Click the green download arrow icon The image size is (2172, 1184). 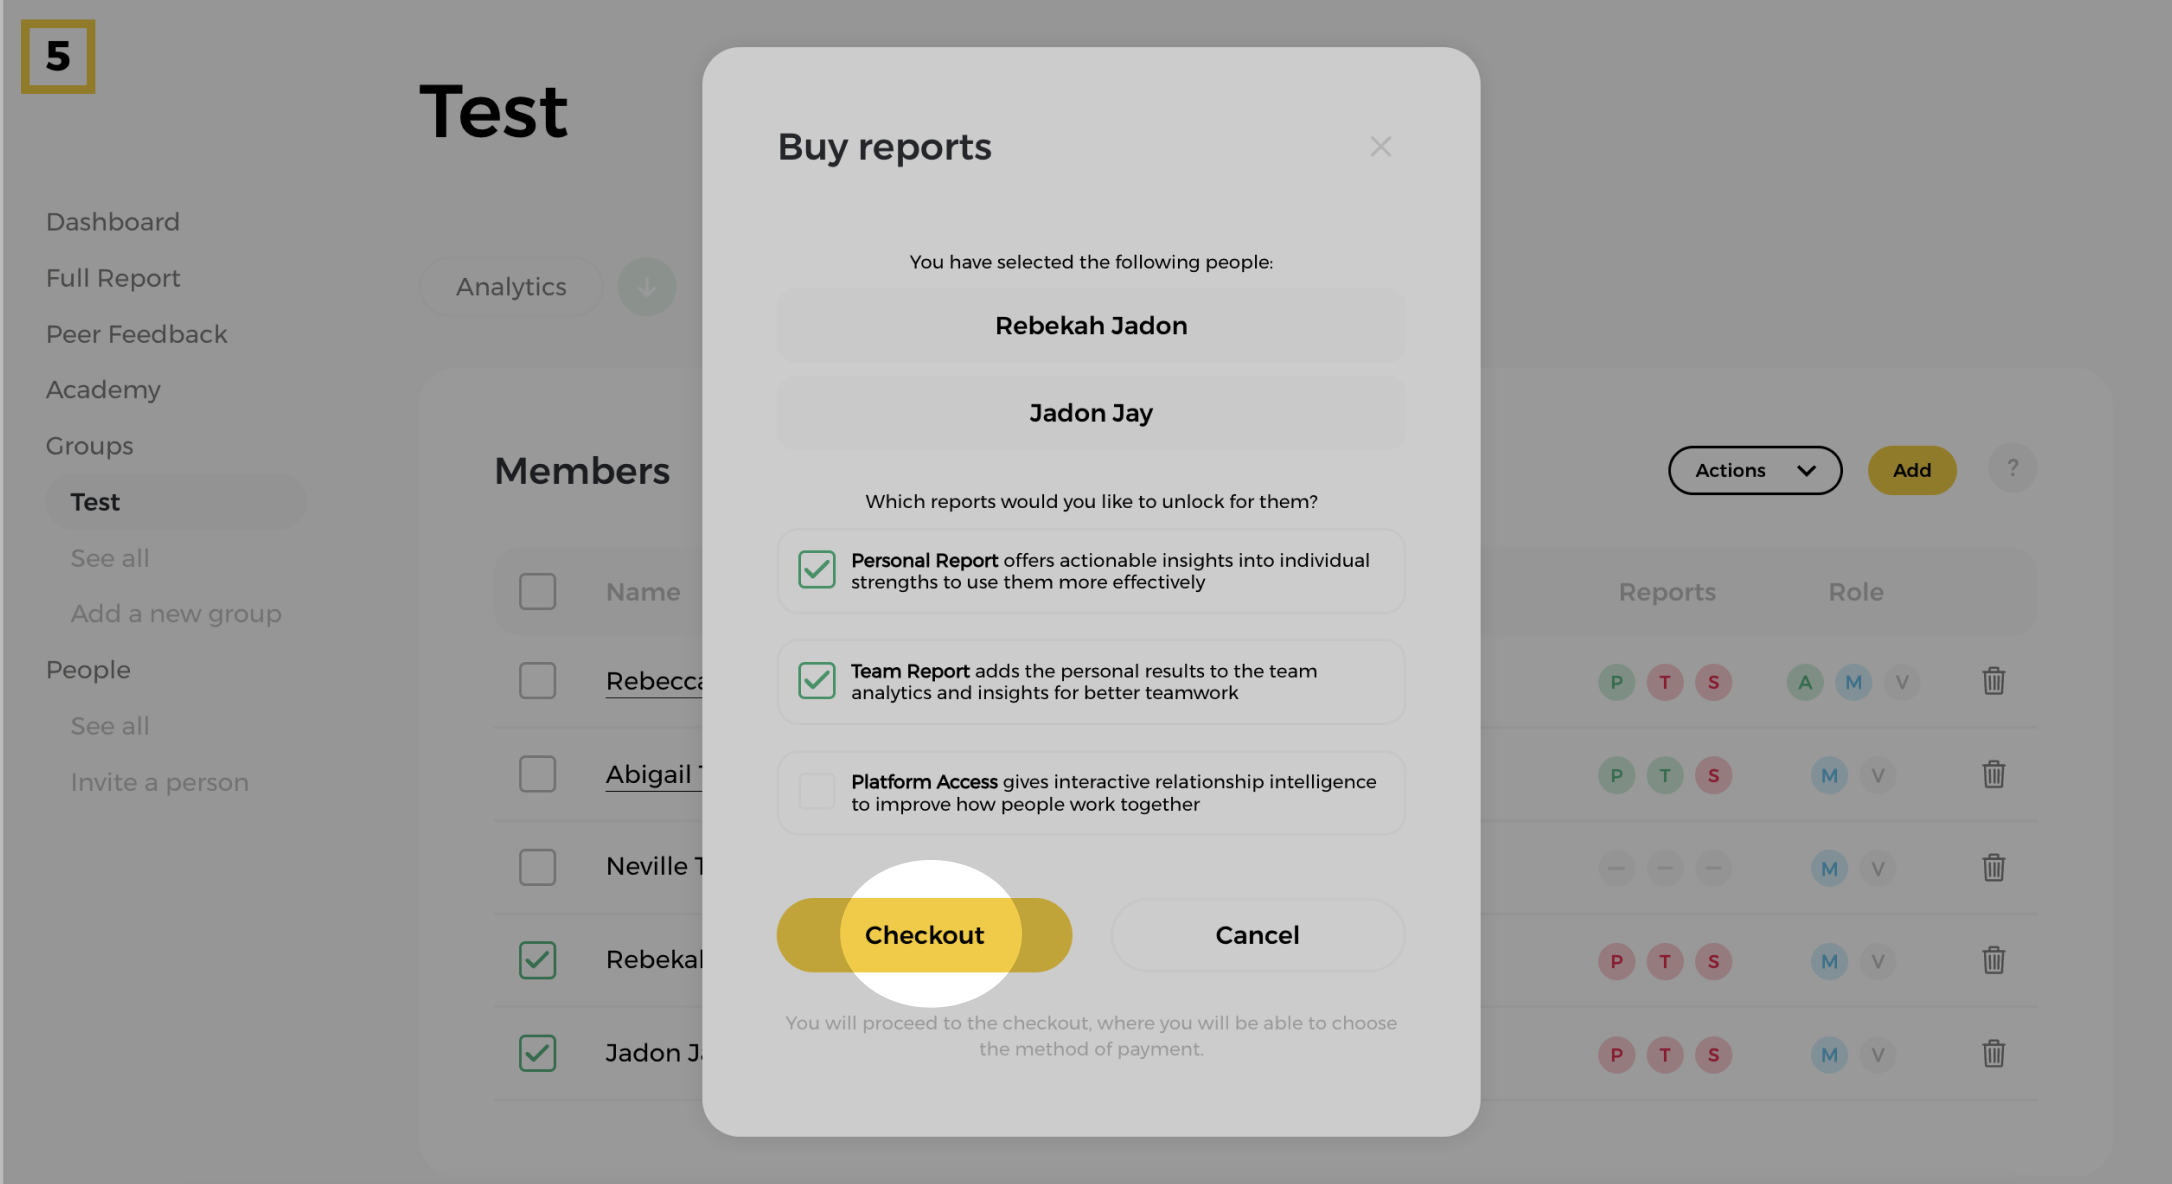tap(647, 287)
